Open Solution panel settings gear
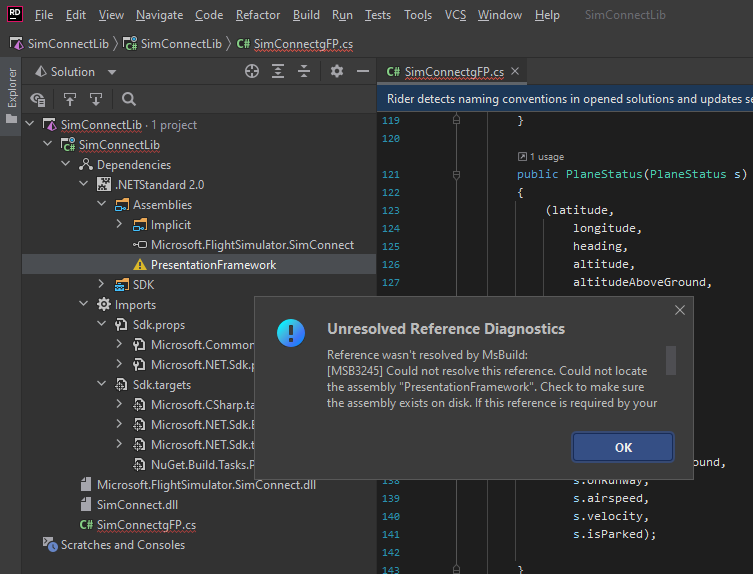 pyautogui.click(x=337, y=72)
